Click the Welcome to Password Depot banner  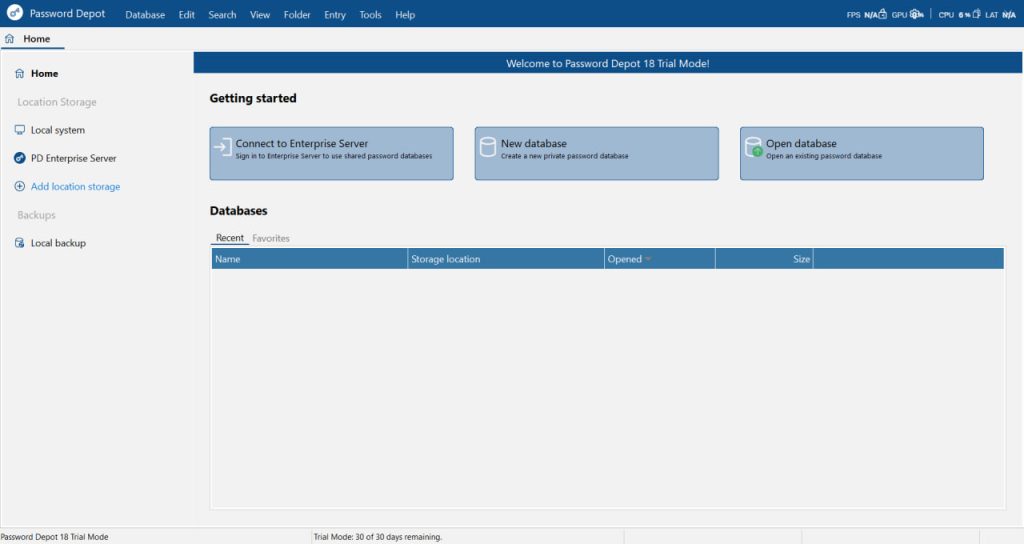pyautogui.click(x=607, y=63)
